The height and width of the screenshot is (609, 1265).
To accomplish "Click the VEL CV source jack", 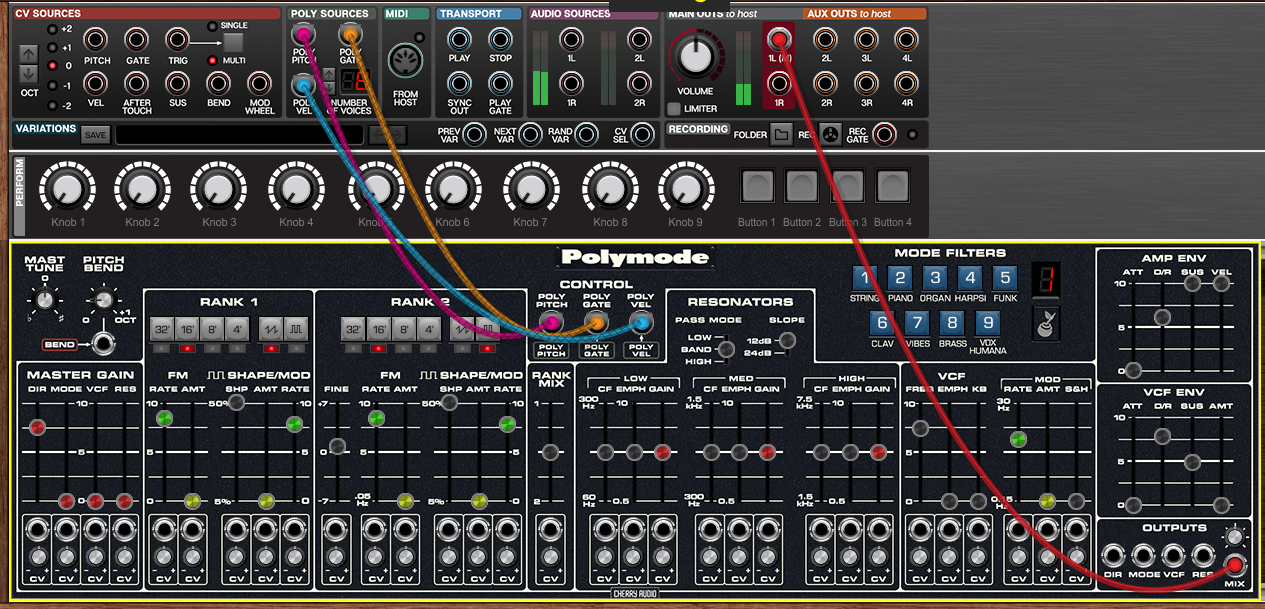I will [97, 84].
